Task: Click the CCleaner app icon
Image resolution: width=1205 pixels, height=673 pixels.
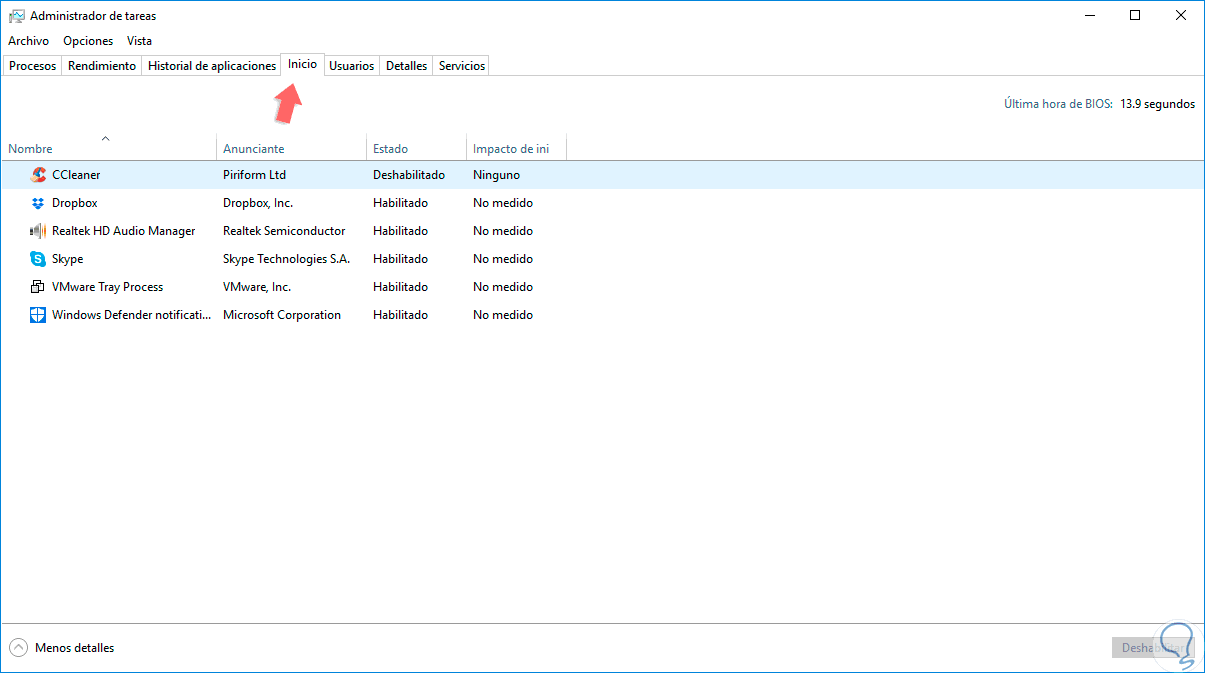Action: 38,175
